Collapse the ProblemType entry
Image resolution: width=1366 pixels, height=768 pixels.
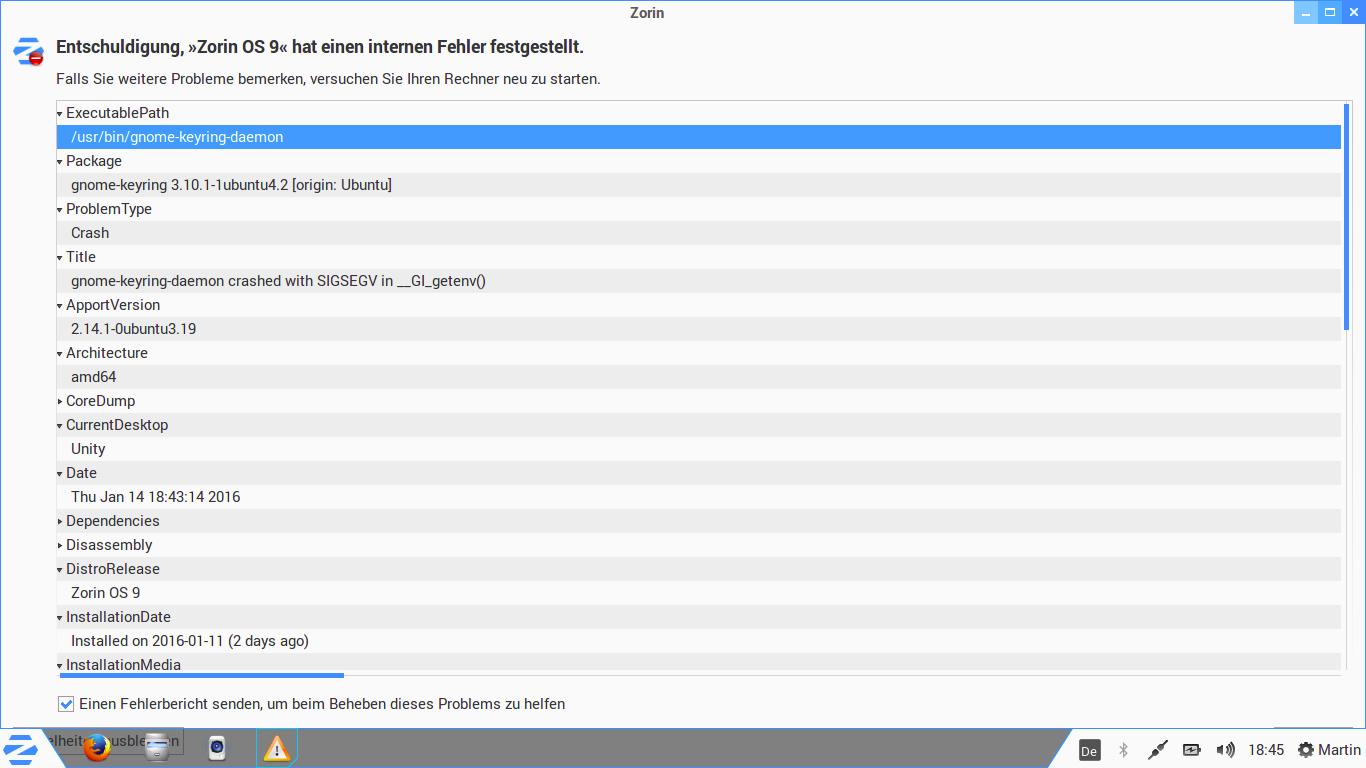coord(60,209)
